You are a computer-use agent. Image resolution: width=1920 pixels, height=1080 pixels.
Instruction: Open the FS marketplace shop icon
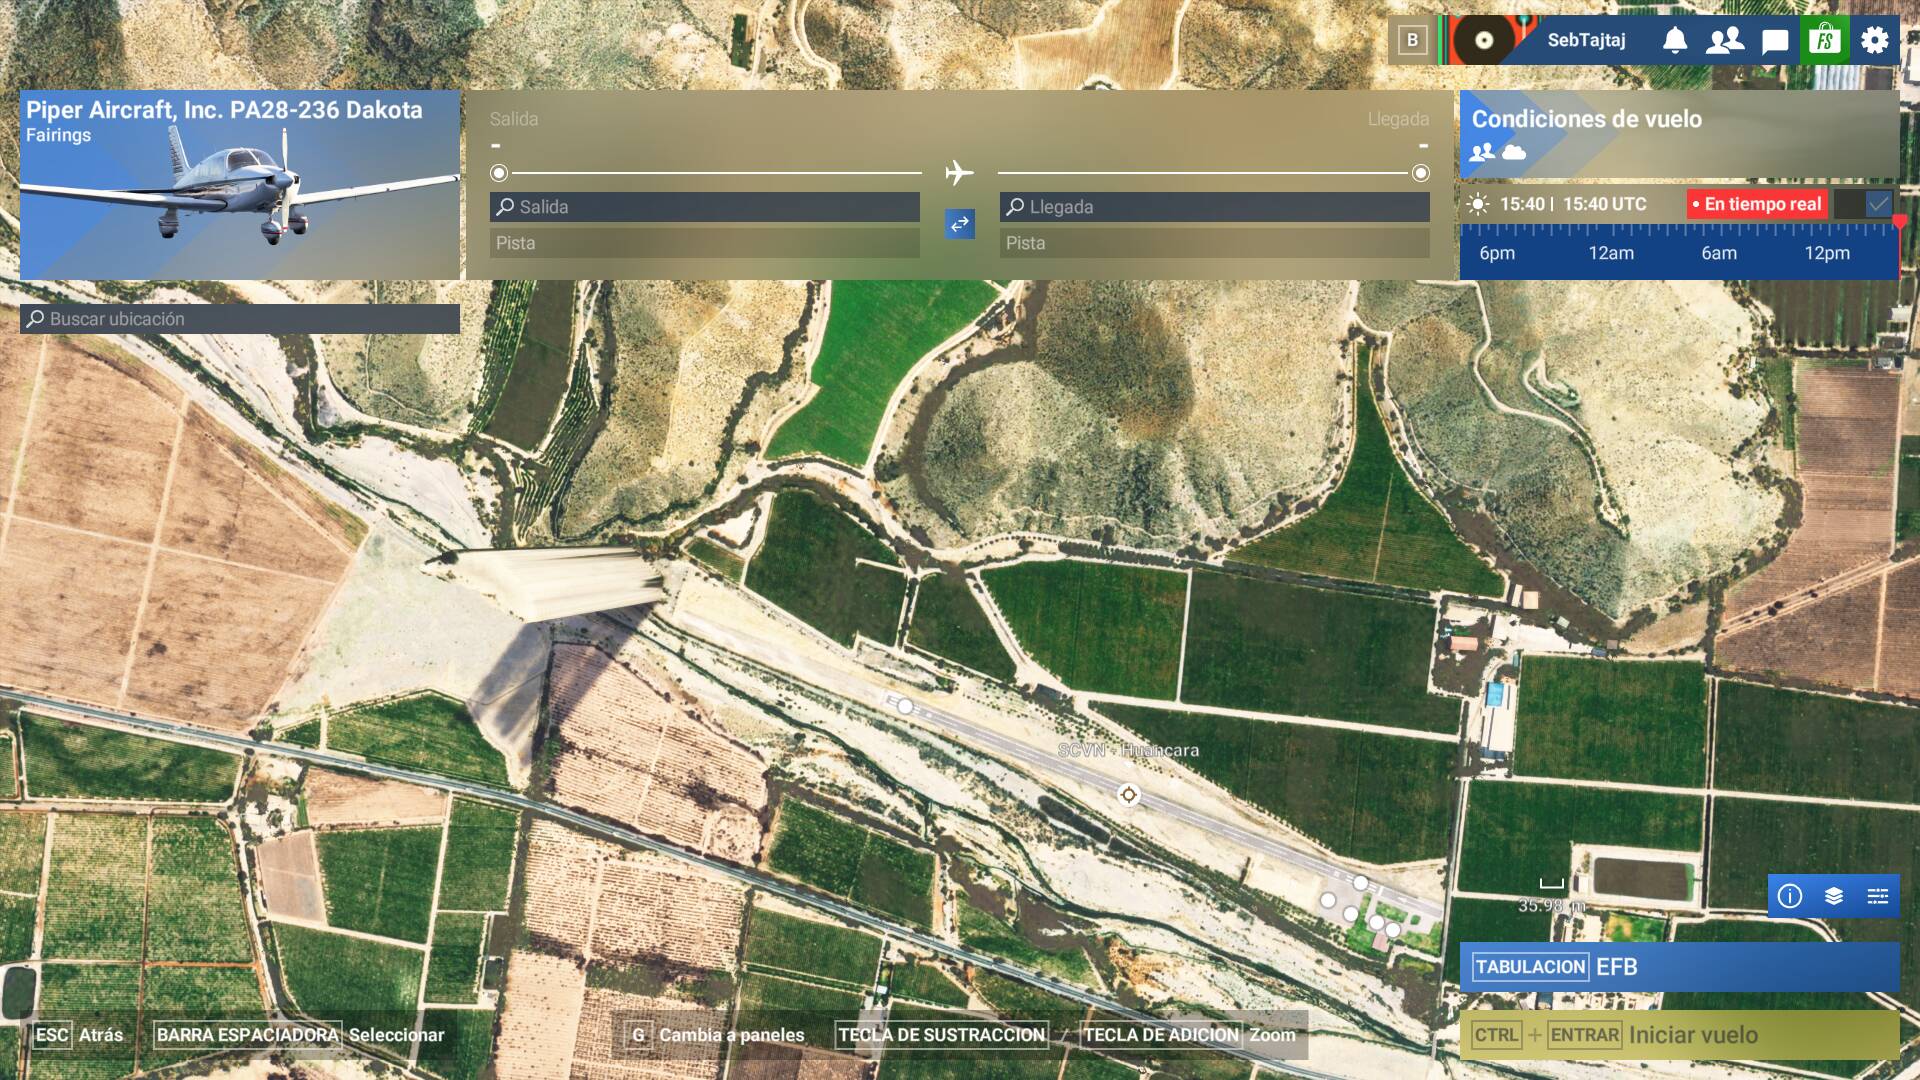click(x=1825, y=40)
